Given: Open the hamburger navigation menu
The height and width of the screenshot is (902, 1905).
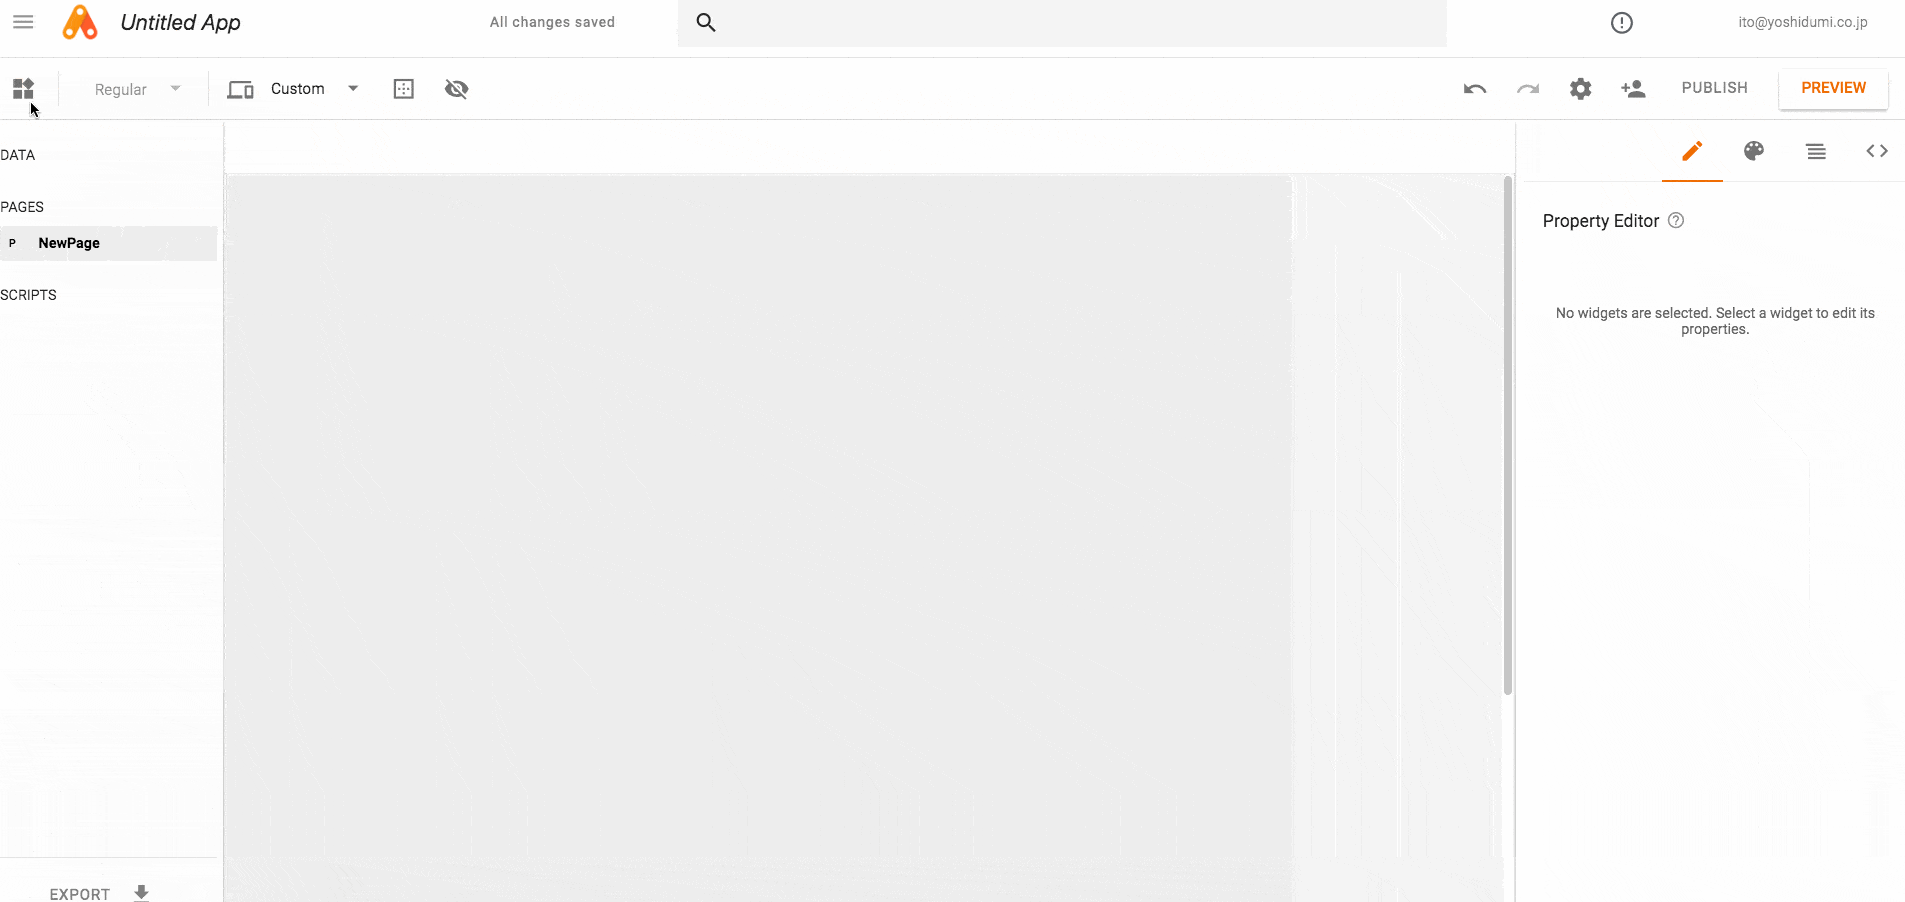Looking at the screenshot, I should point(23,22).
